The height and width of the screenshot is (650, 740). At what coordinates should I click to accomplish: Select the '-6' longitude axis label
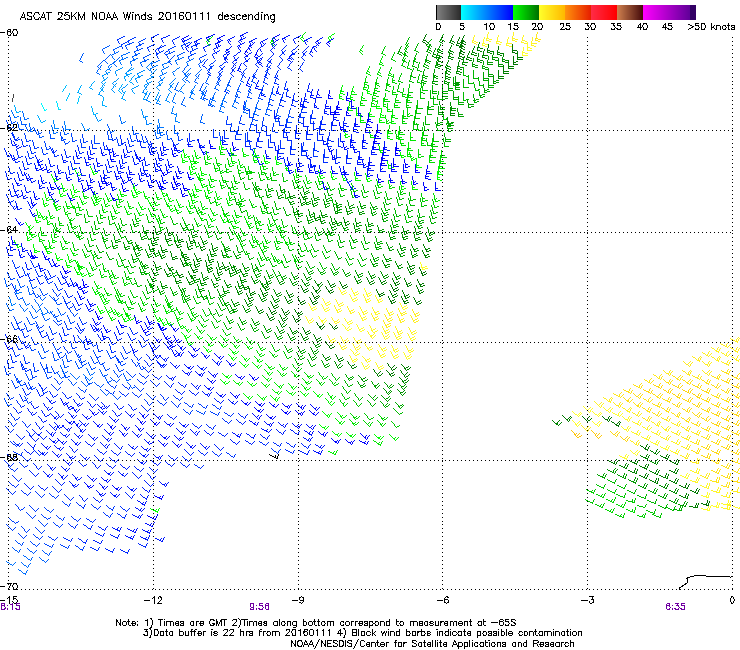(442, 600)
